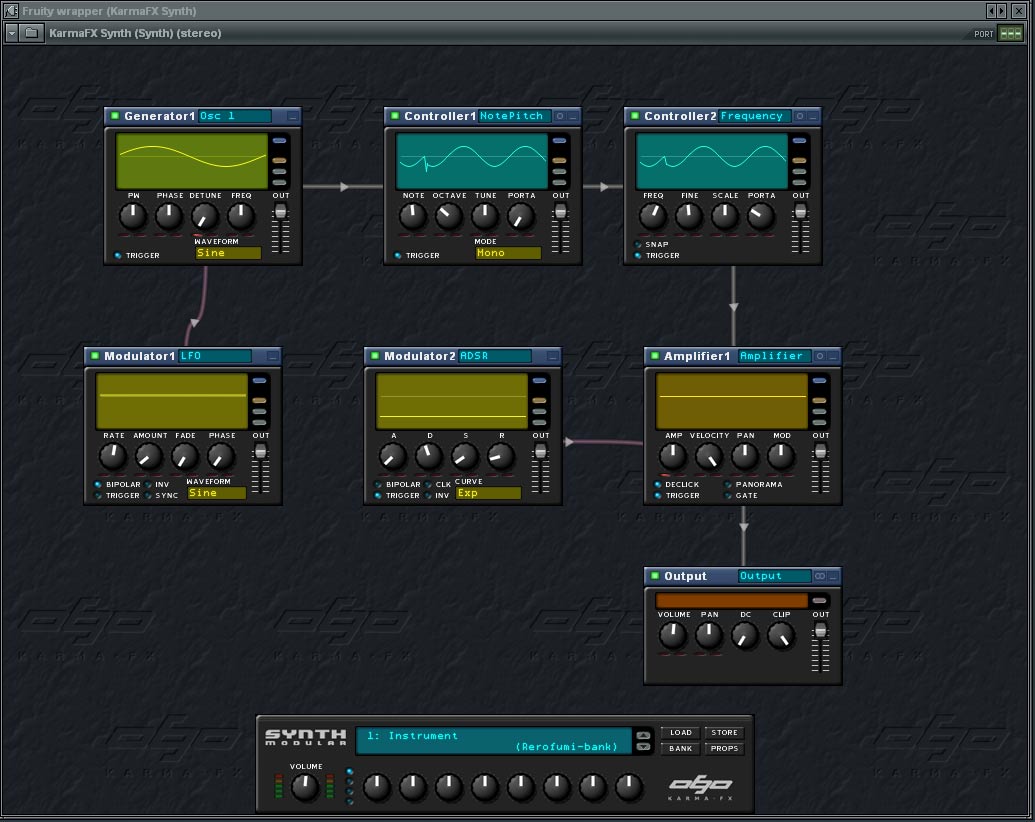The width and height of the screenshot is (1035, 822).
Task: Adjust Output module OUT level slider
Action: click(820, 648)
